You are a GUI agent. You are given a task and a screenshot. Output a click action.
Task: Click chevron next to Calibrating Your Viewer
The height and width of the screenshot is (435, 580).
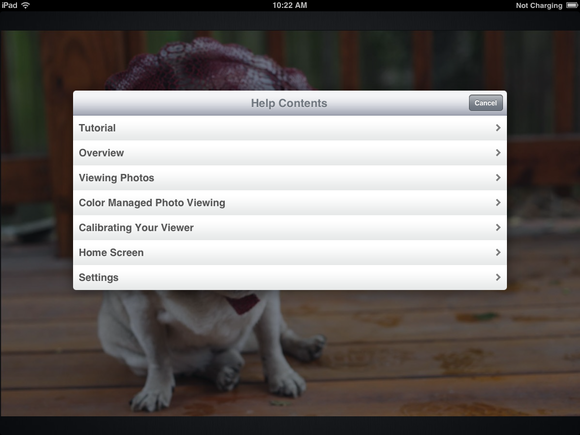(498, 227)
